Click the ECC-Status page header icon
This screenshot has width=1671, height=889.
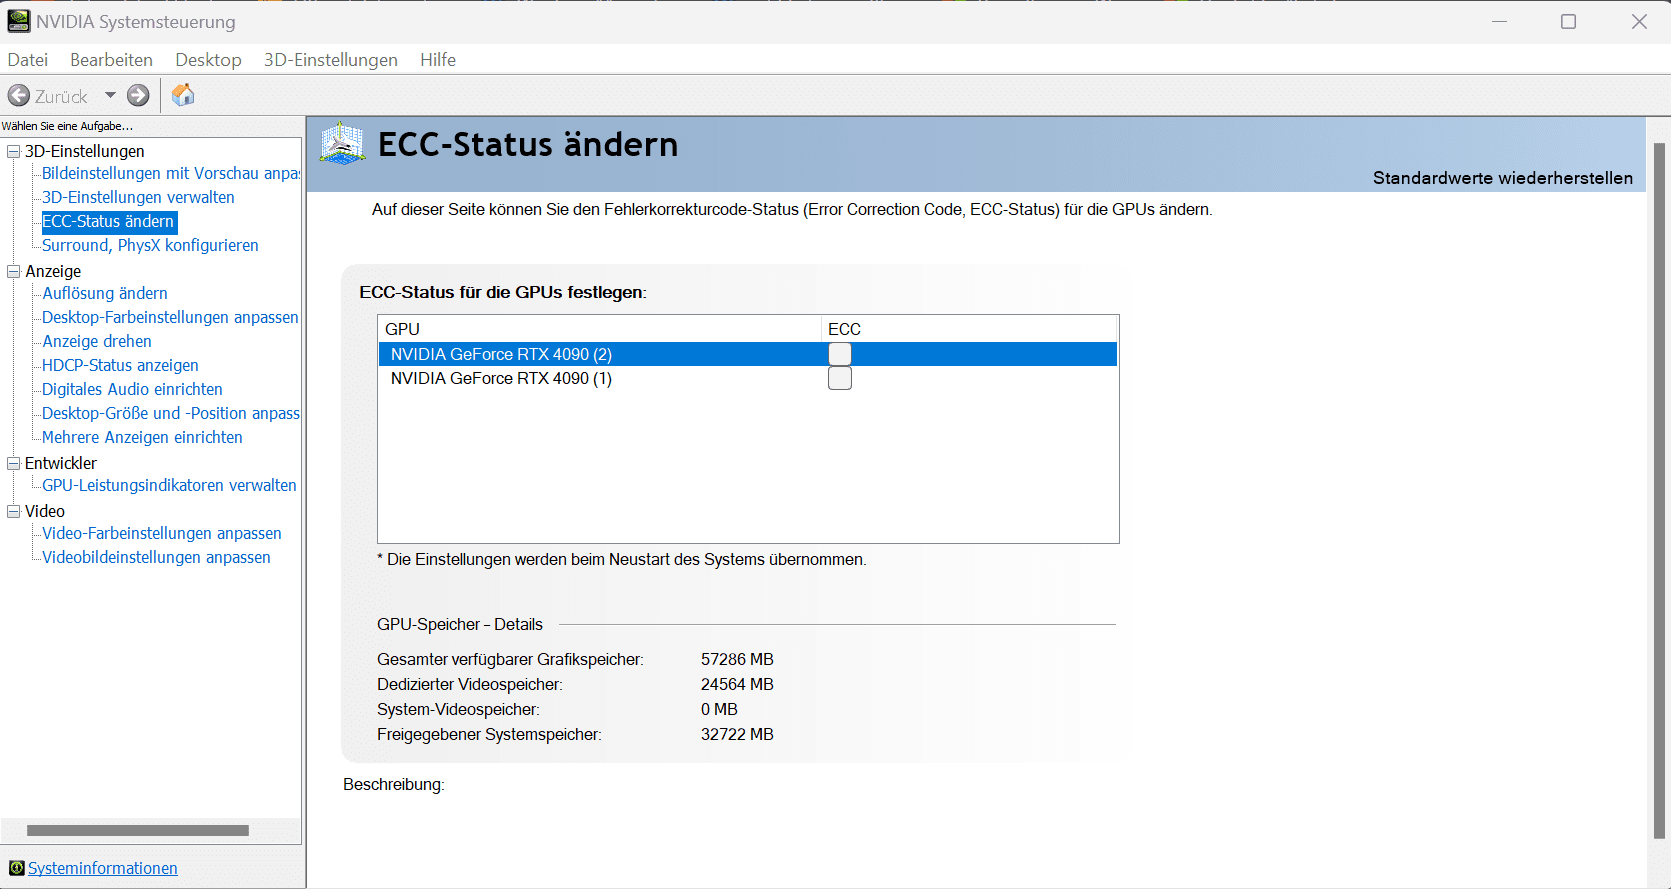point(342,145)
